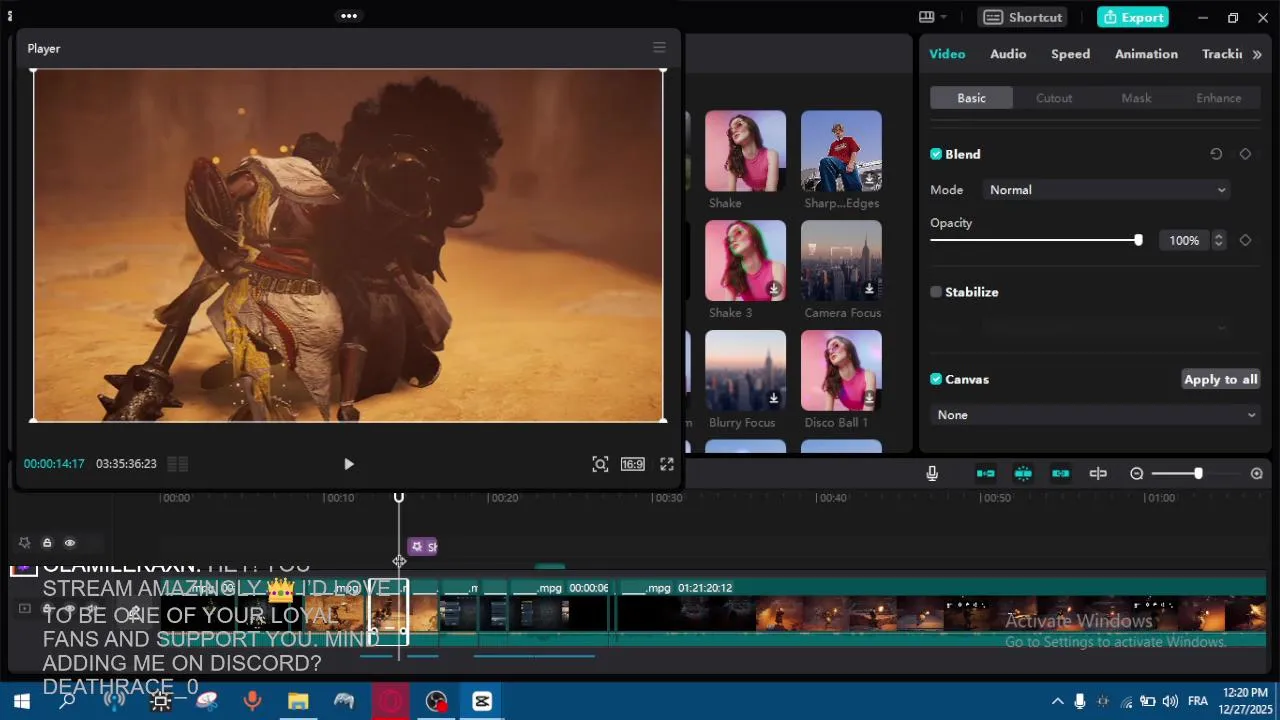The image size is (1280, 720).
Task: Hide the effects track with eye icon
Action: [x=70, y=543]
